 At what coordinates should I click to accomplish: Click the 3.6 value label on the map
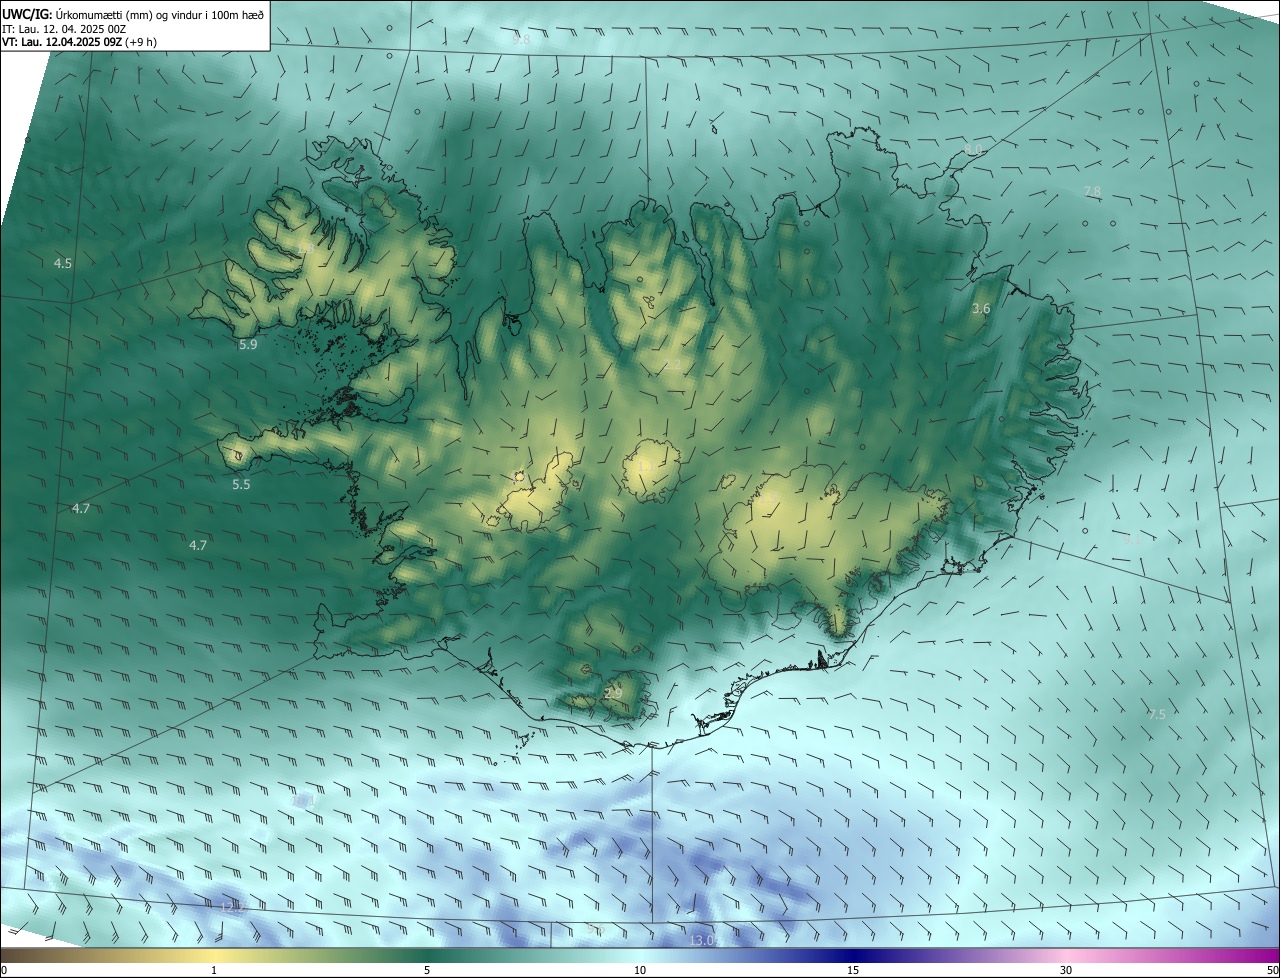tap(981, 310)
